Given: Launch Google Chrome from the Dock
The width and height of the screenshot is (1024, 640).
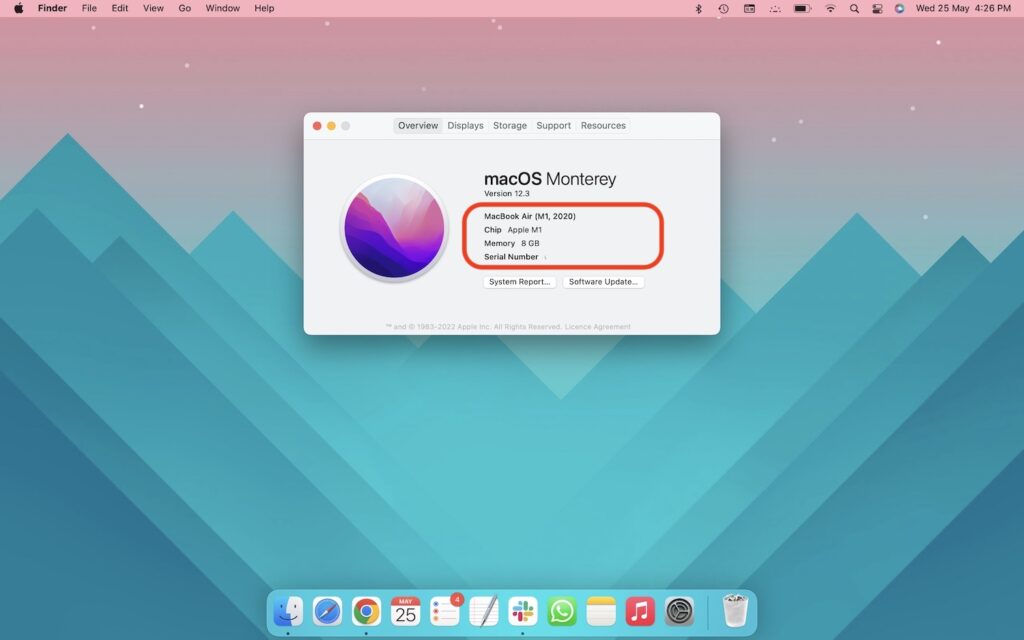Looking at the screenshot, I should [366, 608].
